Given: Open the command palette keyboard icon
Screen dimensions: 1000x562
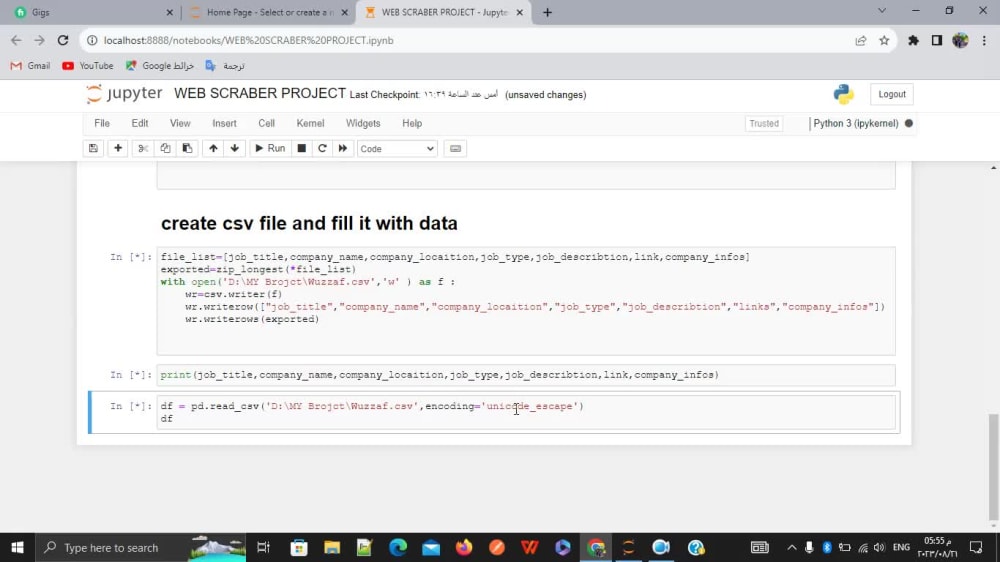Looking at the screenshot, I should tap(455, 149).
